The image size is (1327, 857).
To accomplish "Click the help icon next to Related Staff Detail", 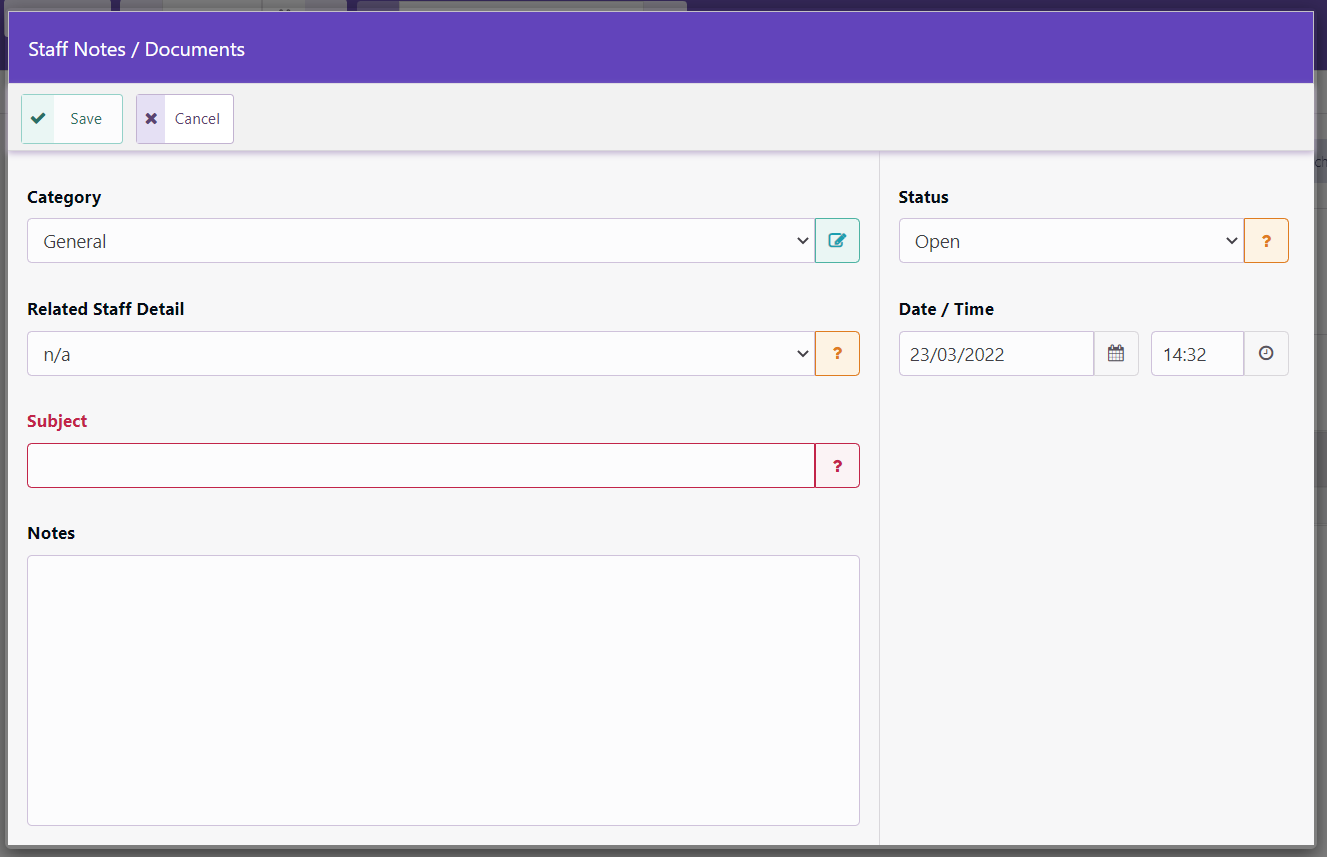I will [837, 353].
